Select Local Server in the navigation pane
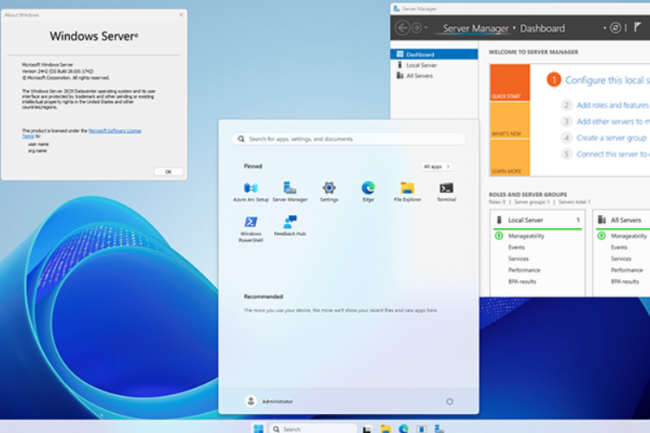This screenshot has width=650, height=433. (421, 64)
